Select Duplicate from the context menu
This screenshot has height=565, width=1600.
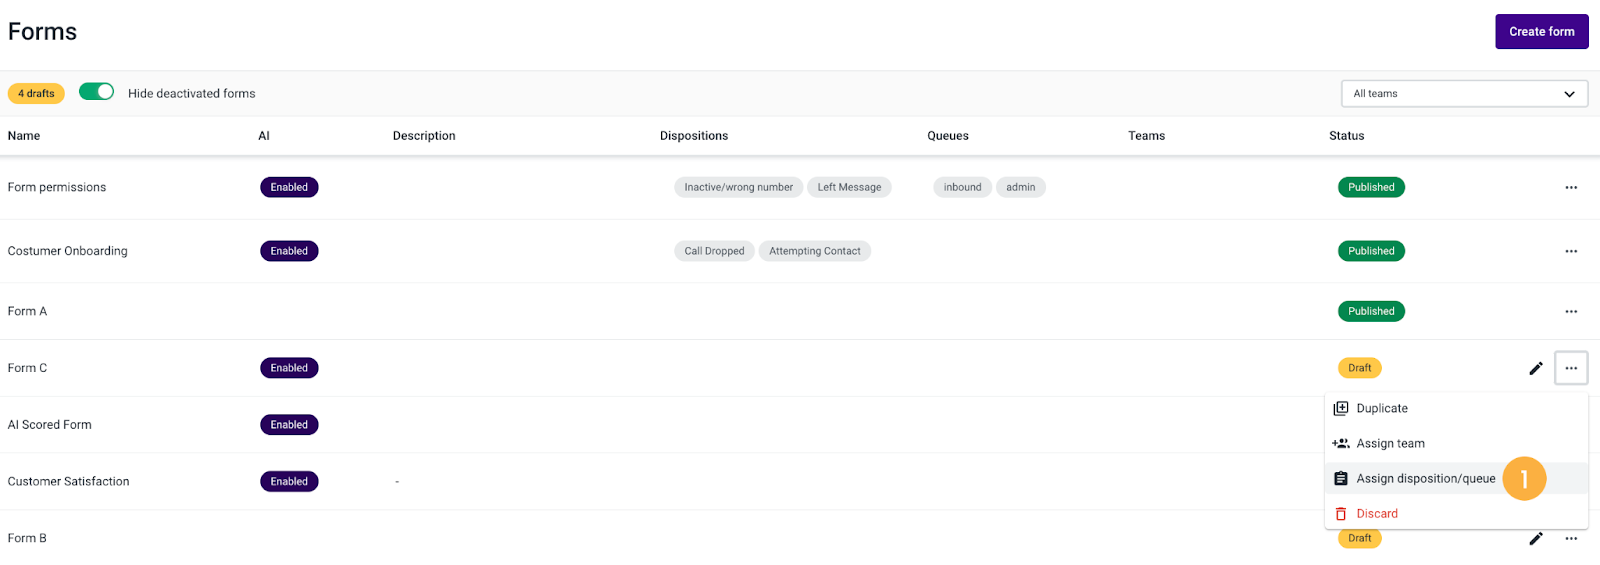tap(1456, 408)
